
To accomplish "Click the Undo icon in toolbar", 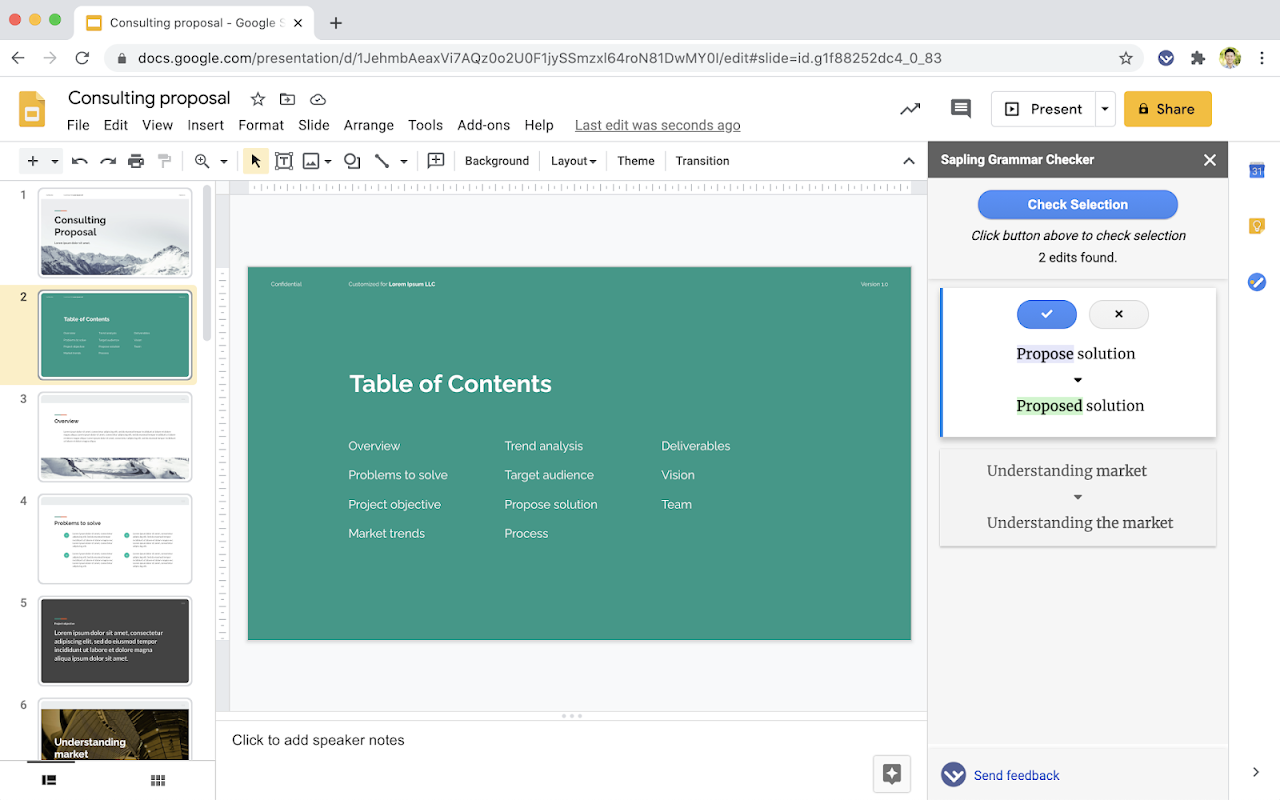I will point(80,161).
